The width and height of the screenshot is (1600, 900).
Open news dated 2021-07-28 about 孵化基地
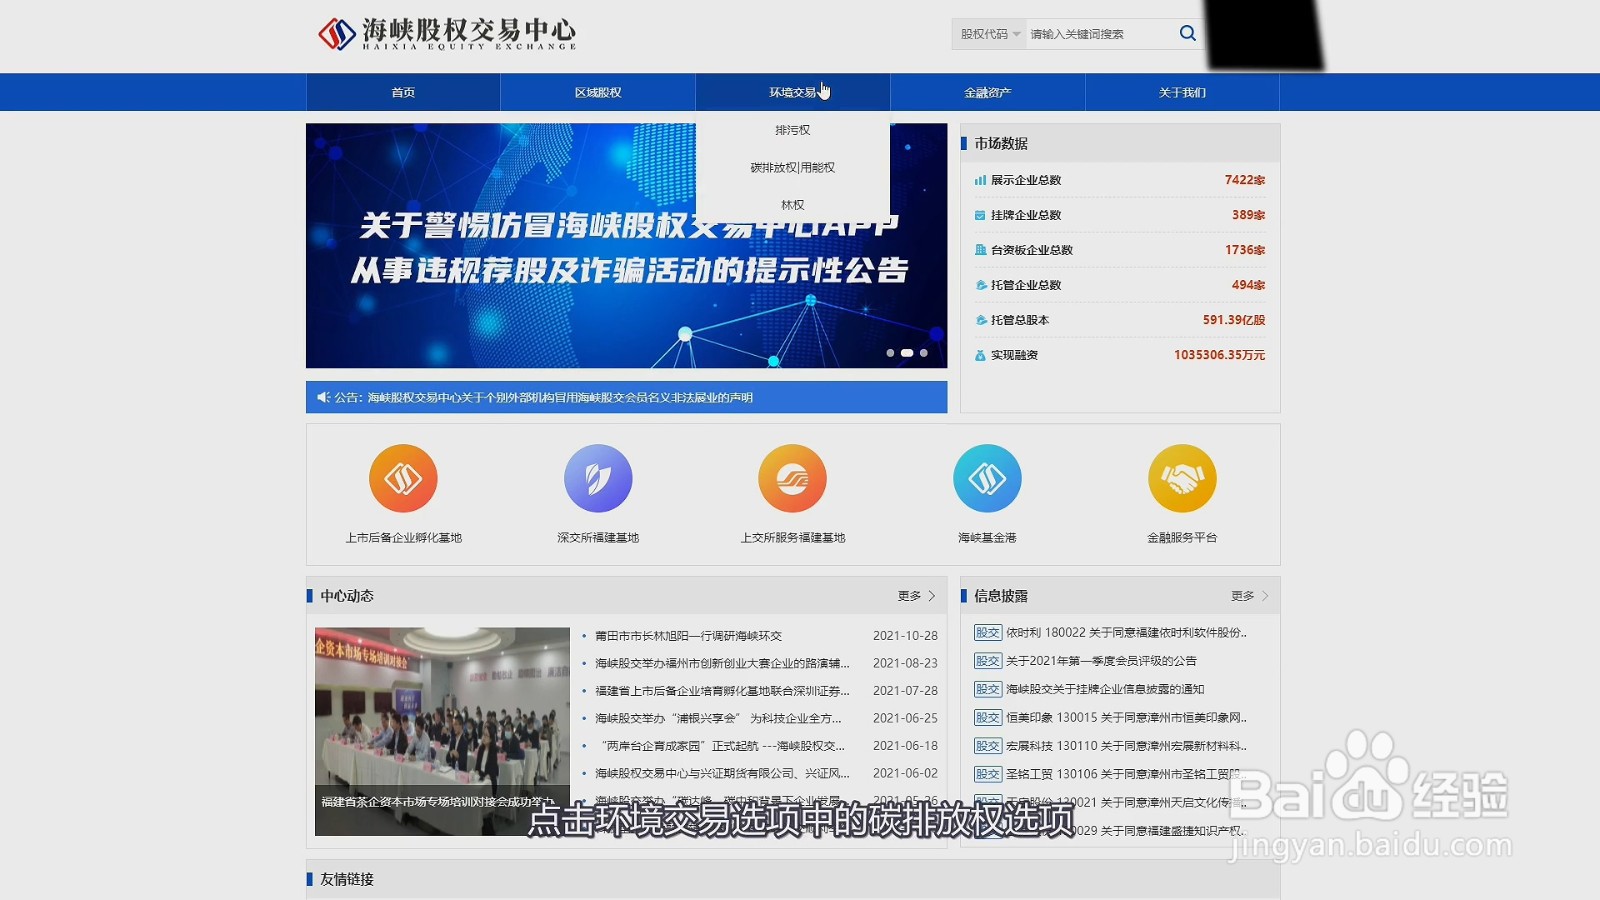click(722, 691)
